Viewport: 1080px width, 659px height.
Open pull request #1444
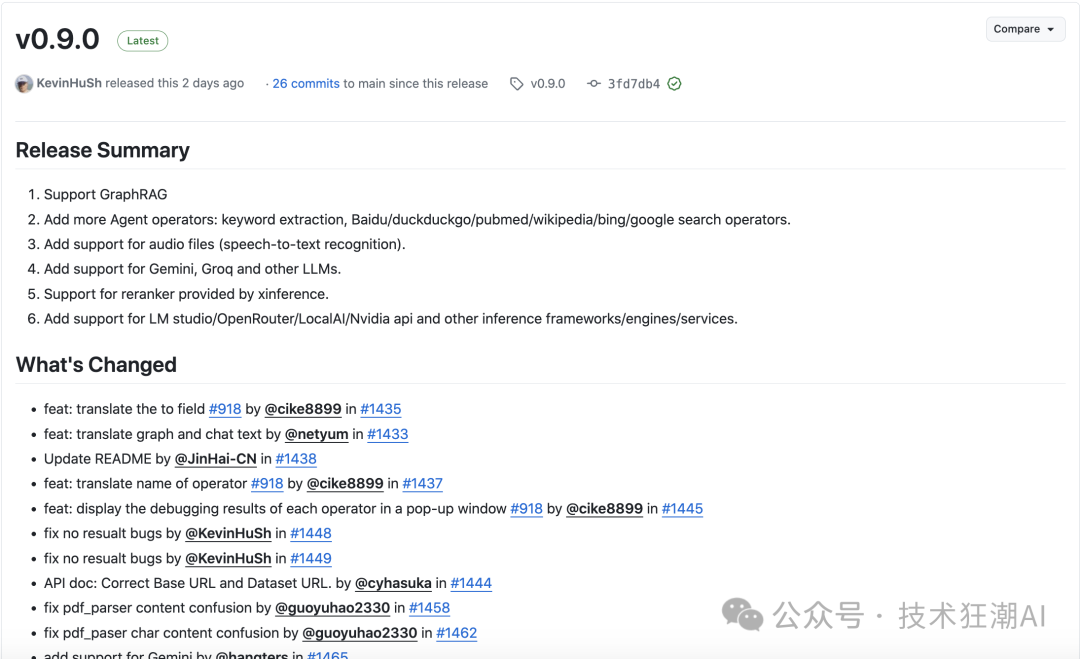(471, 583)
